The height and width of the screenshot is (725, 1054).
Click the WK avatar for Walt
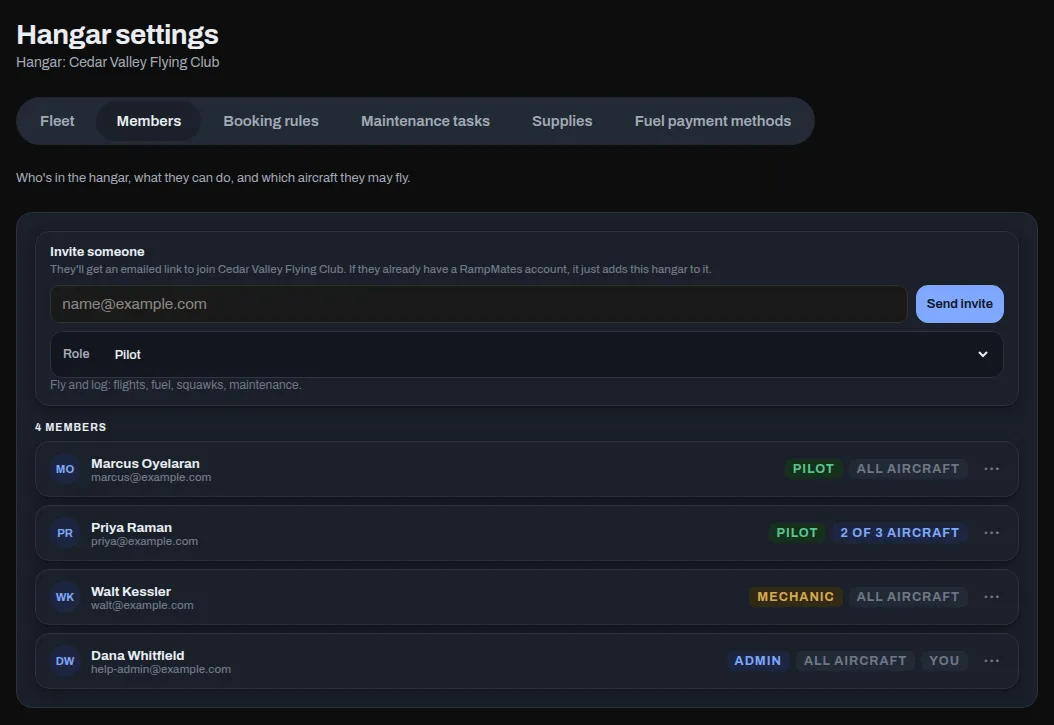(65, 597)
